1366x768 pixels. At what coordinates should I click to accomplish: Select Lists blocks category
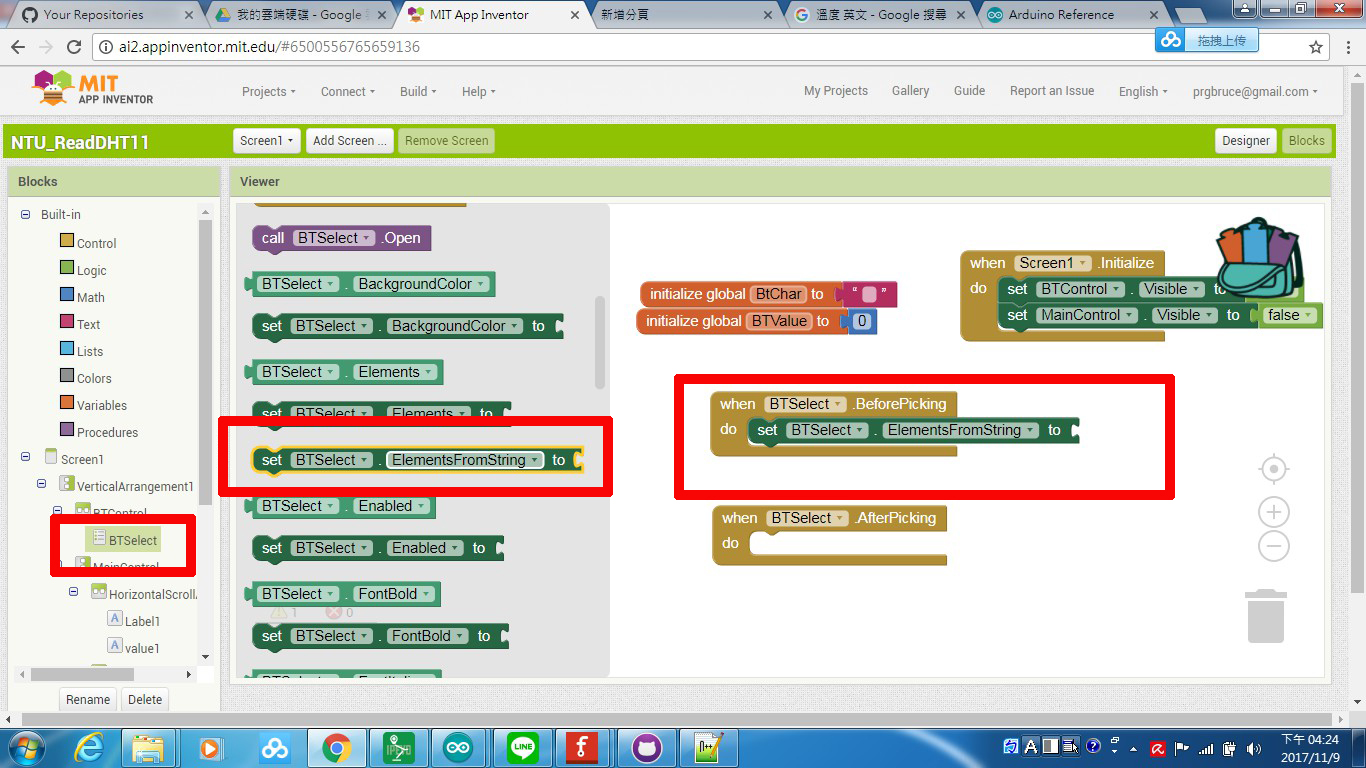pos(90,351)
